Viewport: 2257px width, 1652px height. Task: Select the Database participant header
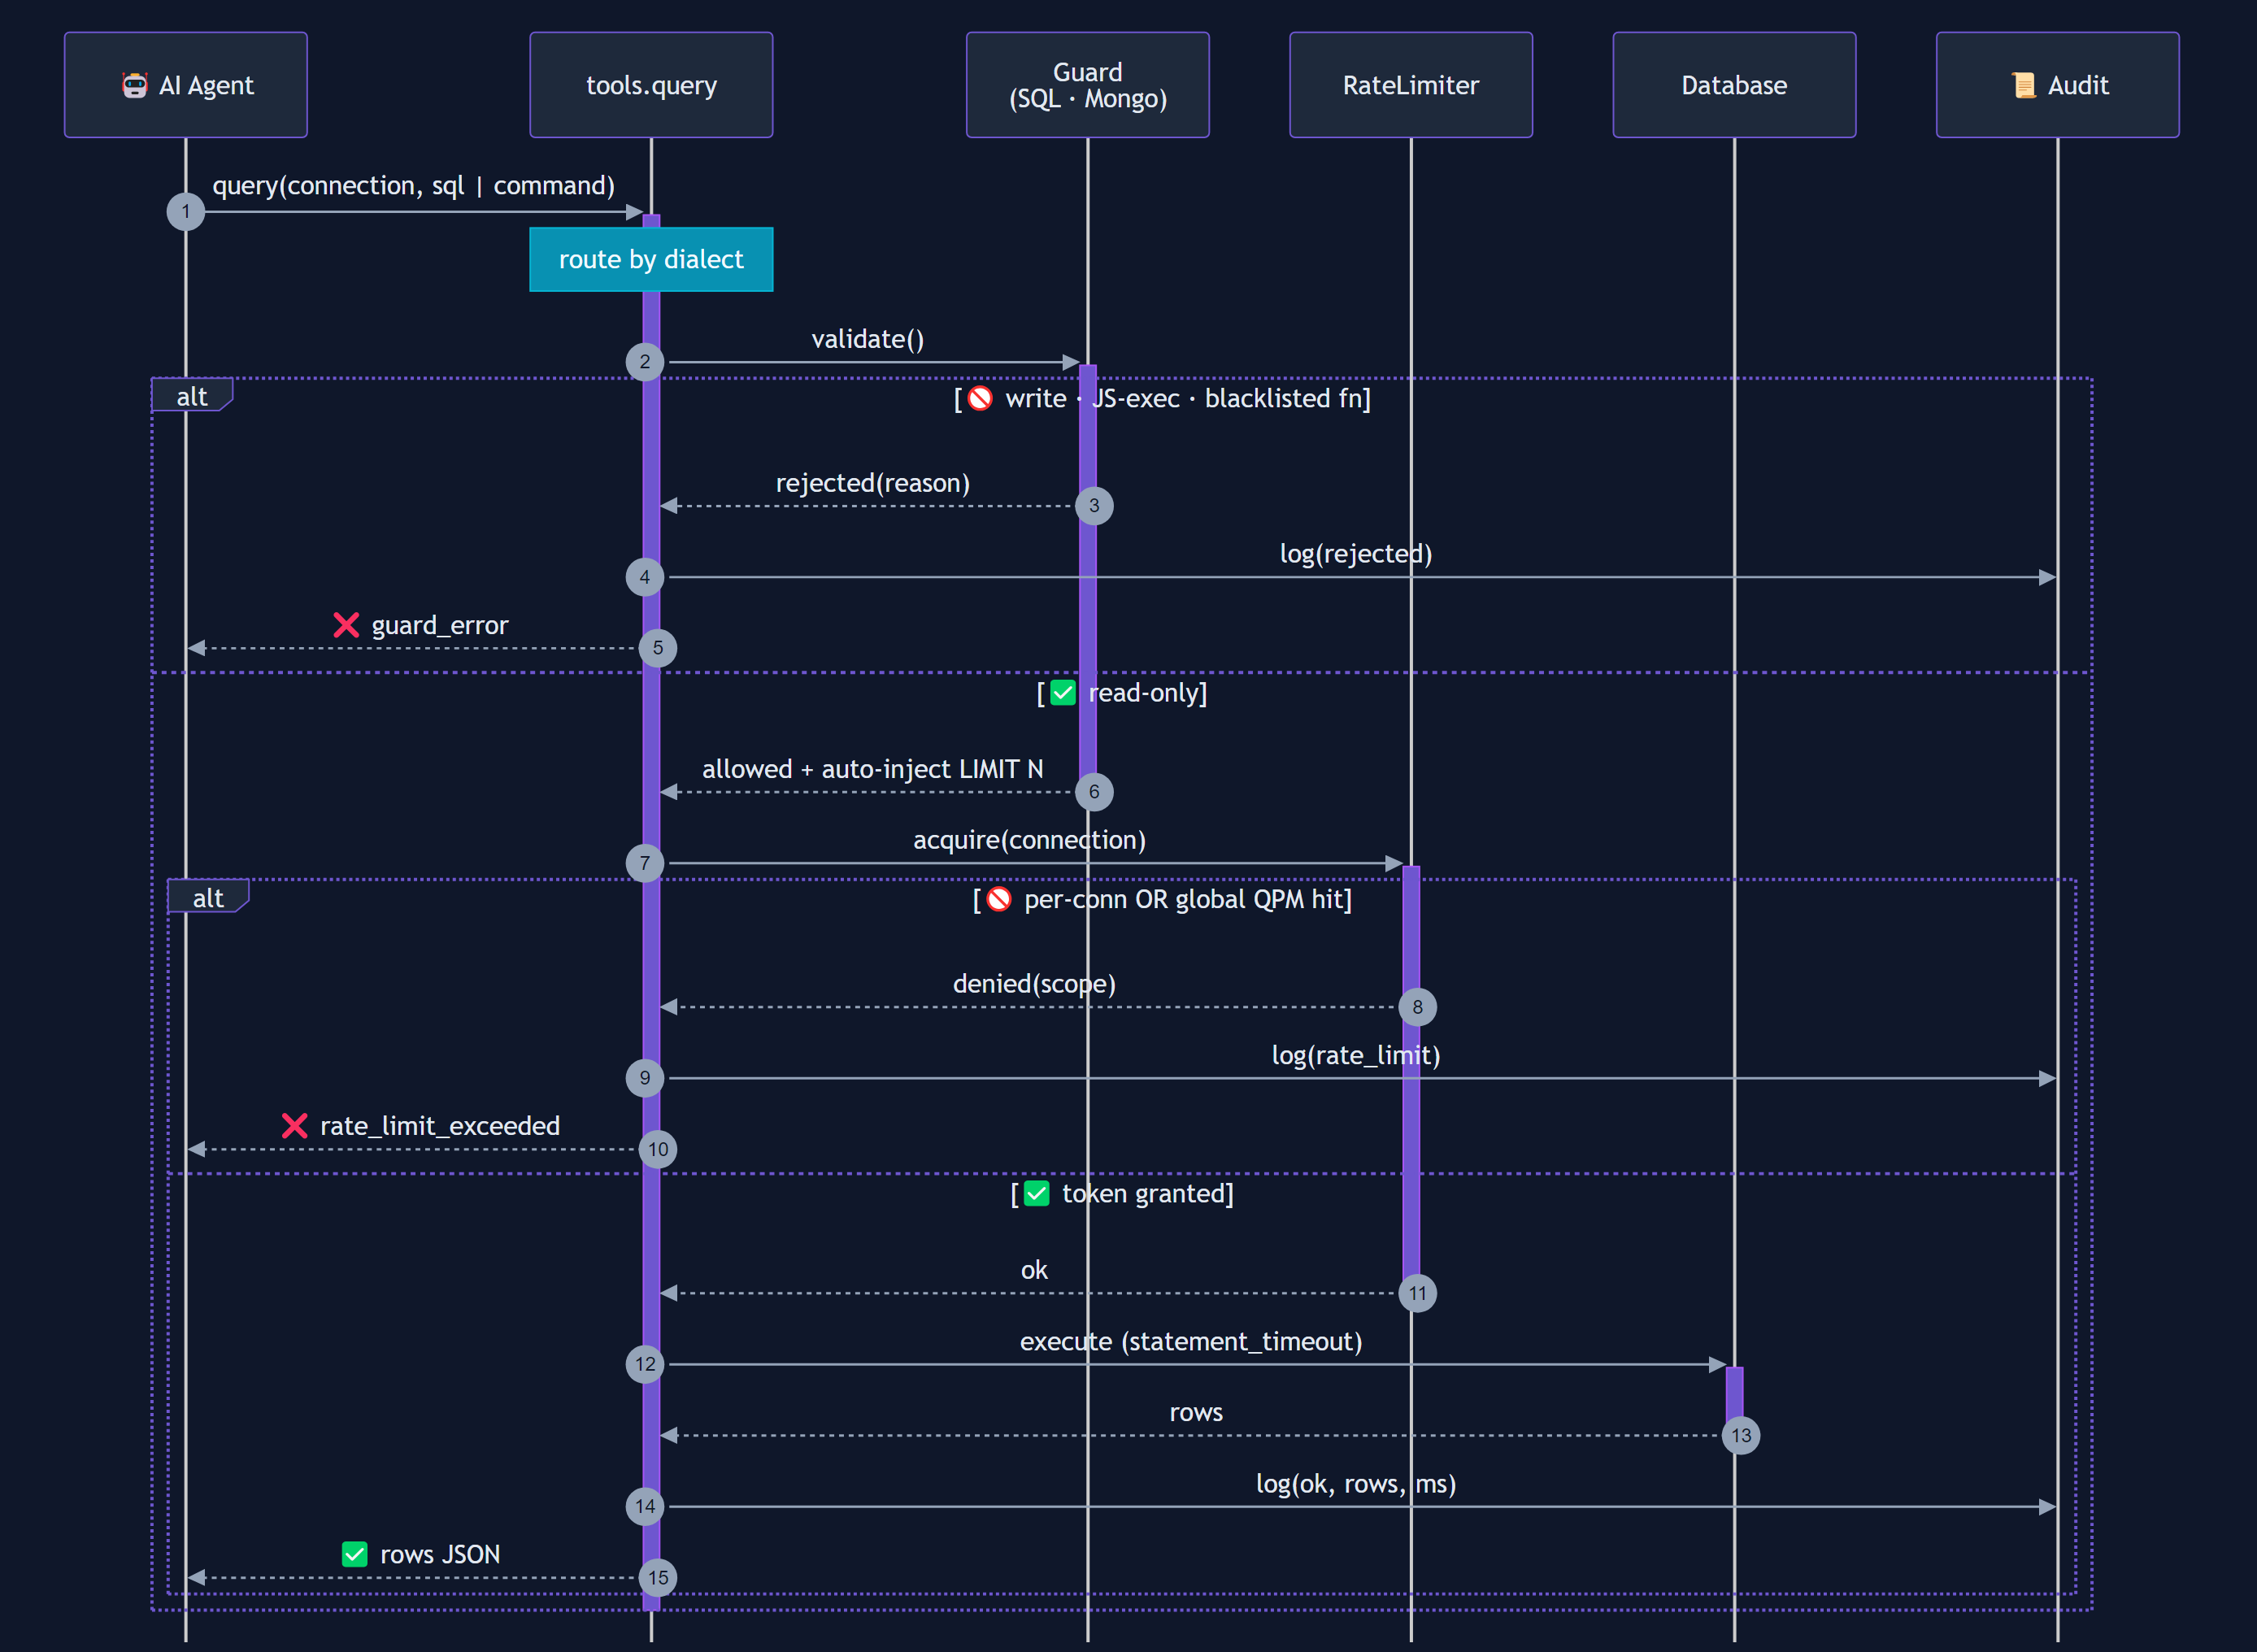coord(1734,84)
